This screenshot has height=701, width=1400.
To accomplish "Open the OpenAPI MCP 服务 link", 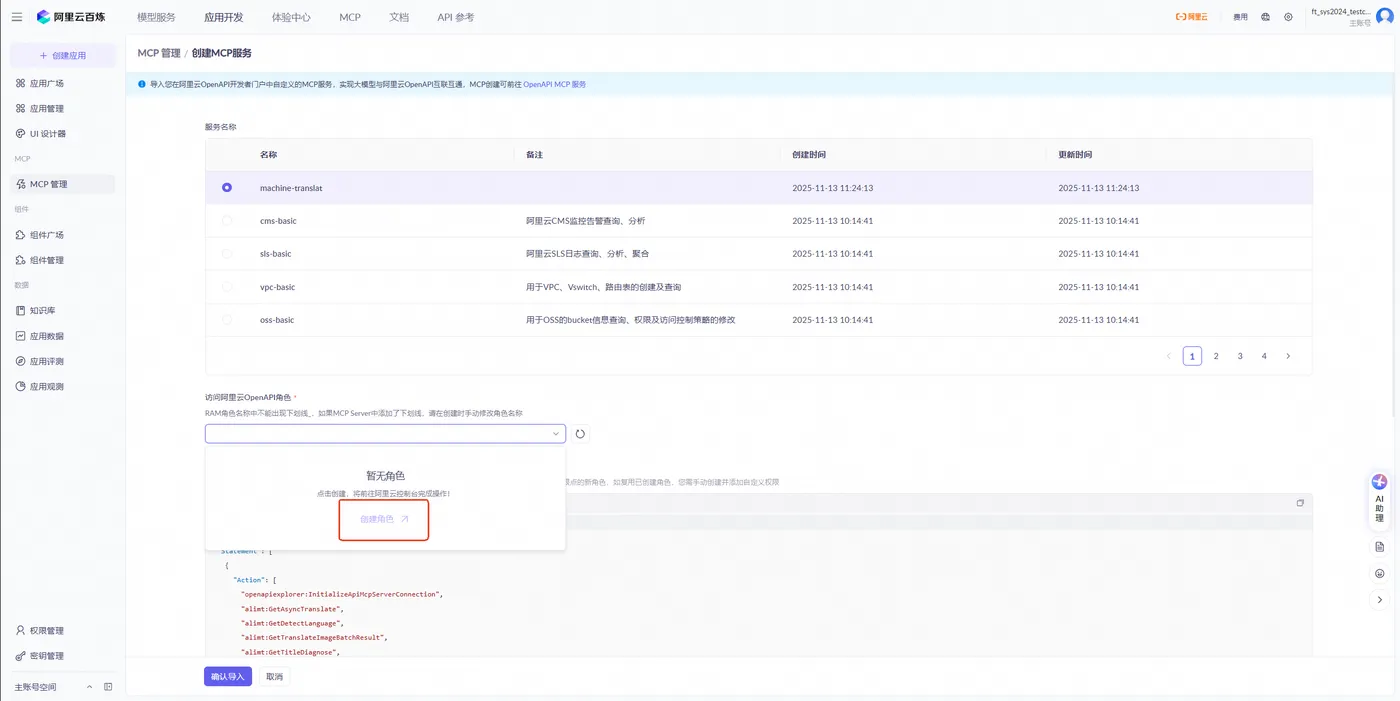I will tap(555, 84).
